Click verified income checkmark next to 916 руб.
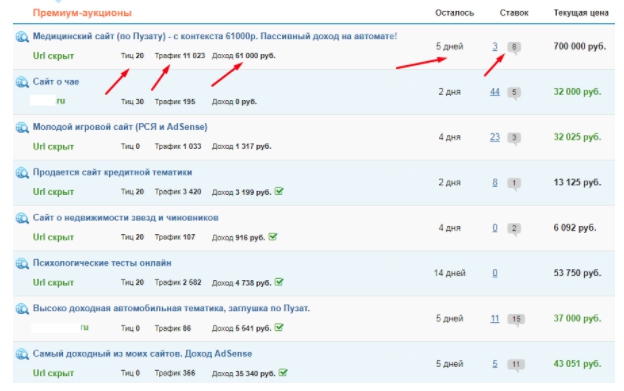The height and width of the screenshot is (391, 624). coord(273,237)
